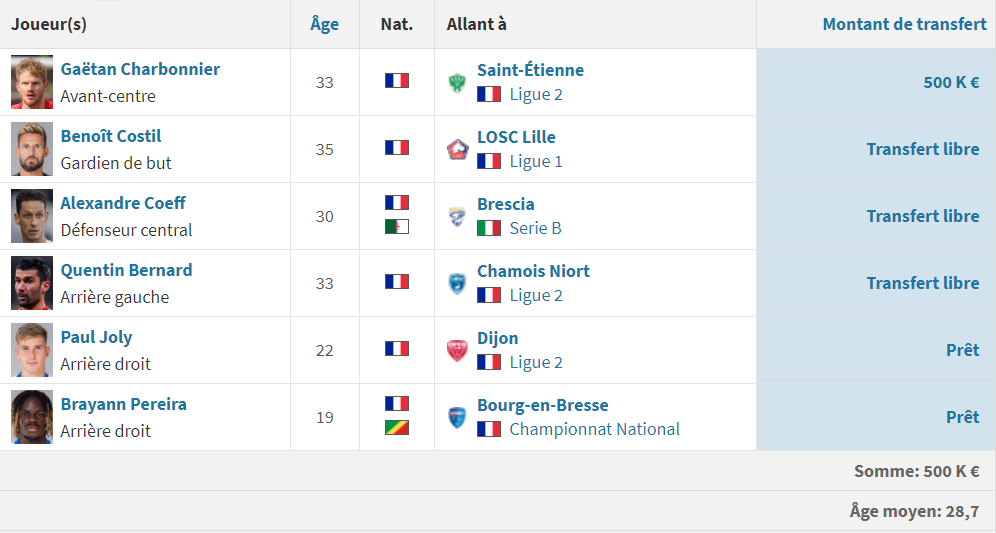The image size is (996, 533).
Task: Click the Brescia club crest icon
Action: [x=457, y=217]
